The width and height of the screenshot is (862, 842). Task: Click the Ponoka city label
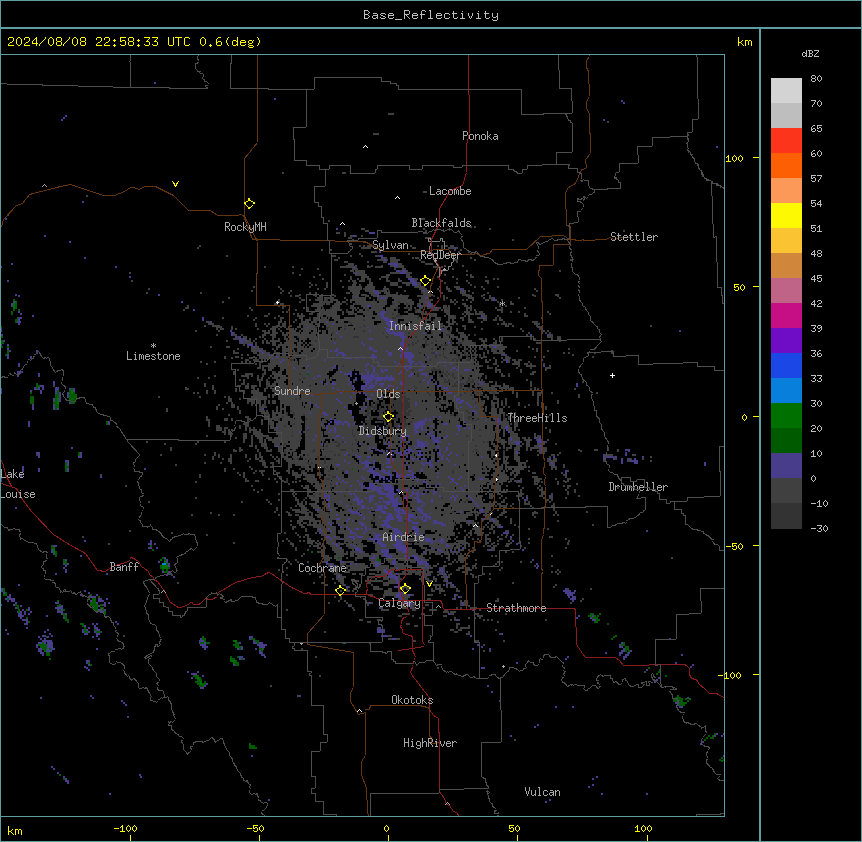(x=480, y=136)
